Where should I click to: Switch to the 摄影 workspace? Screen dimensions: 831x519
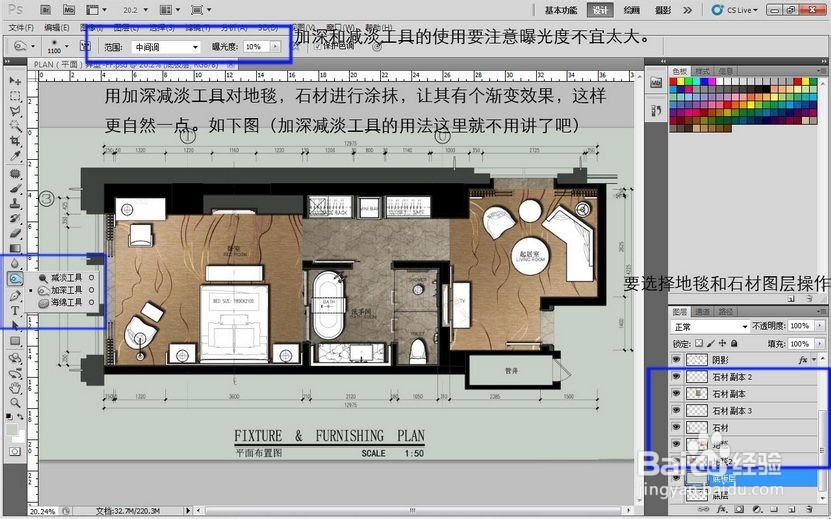click(x=663, y=10)
